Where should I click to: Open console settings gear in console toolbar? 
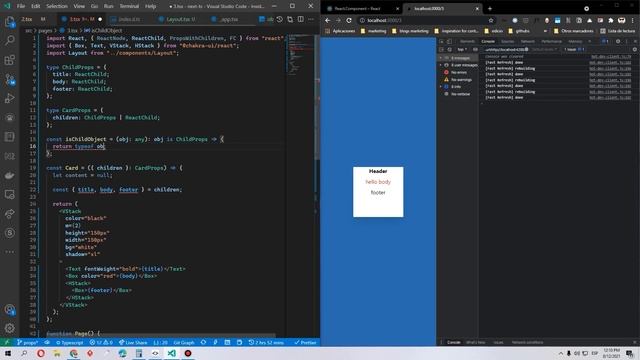(634, 49)
